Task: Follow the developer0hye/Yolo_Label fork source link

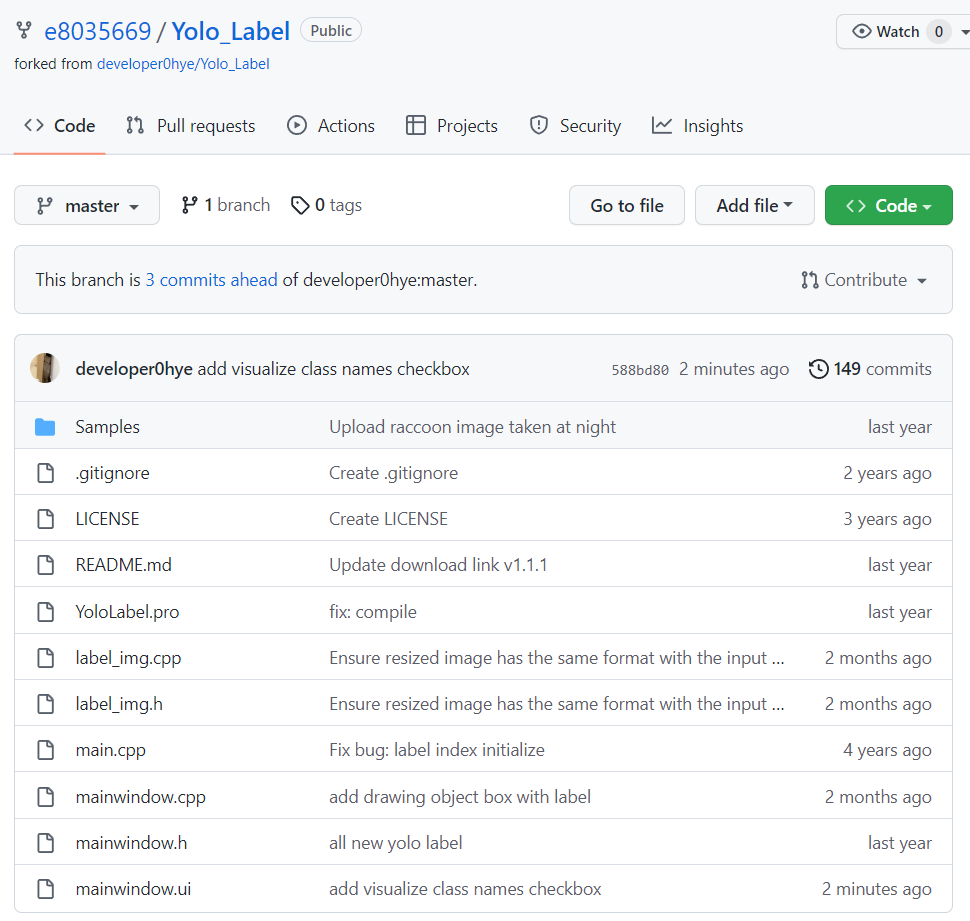Action: pyautogui.click(x=183, y=64)
